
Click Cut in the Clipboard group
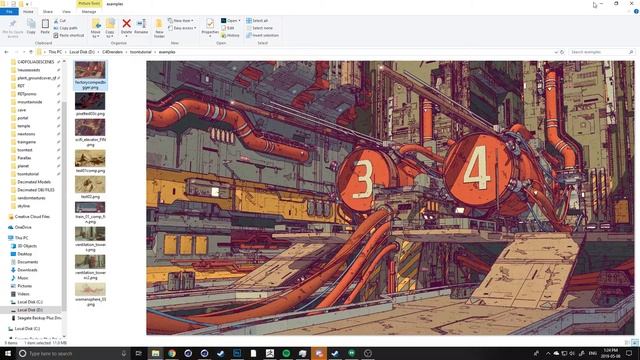(x=60, y=20)
